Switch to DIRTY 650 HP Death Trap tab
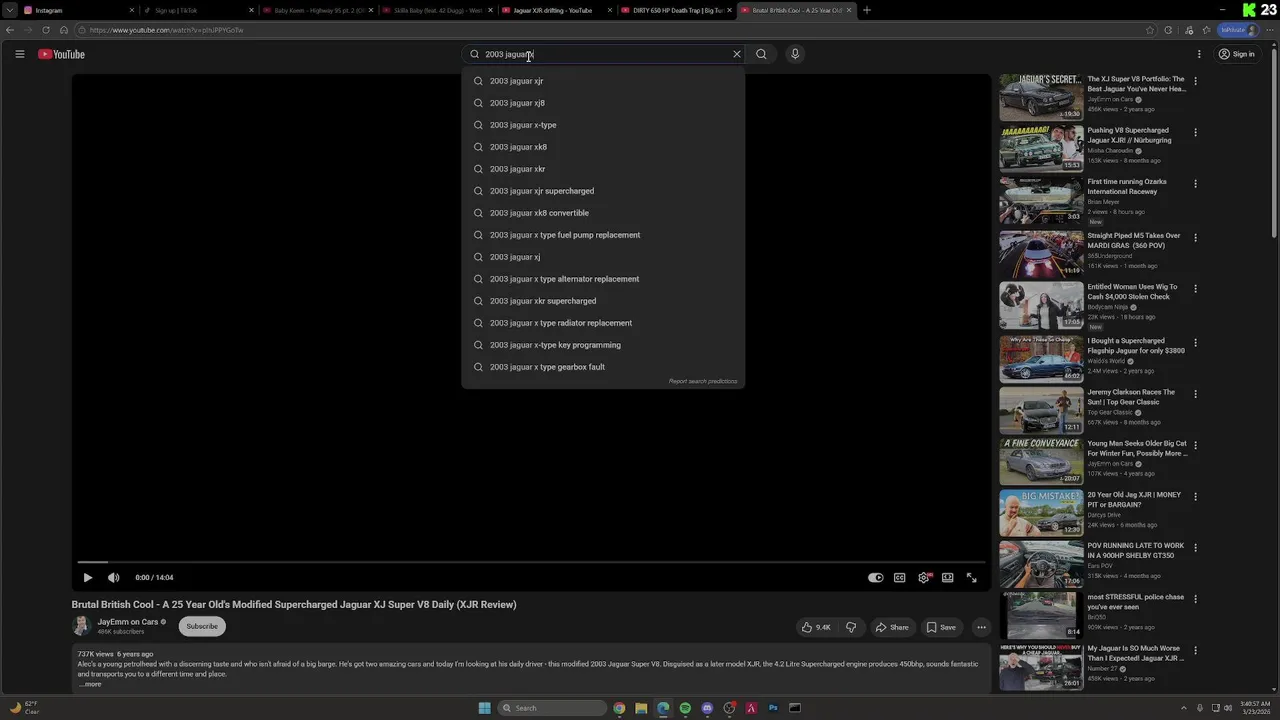The image size is (1280, 720). [x=675, y=10]
